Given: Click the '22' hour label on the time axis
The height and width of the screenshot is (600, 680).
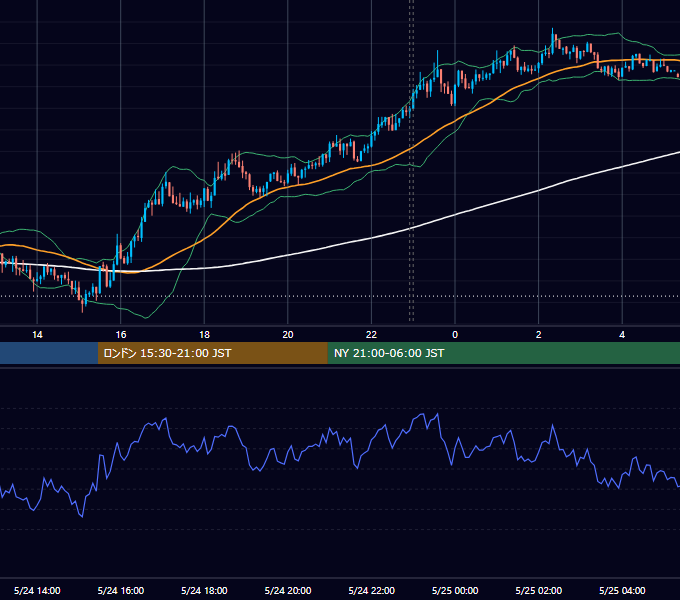Looking at the screenshot, I should (x=371, y=335).
